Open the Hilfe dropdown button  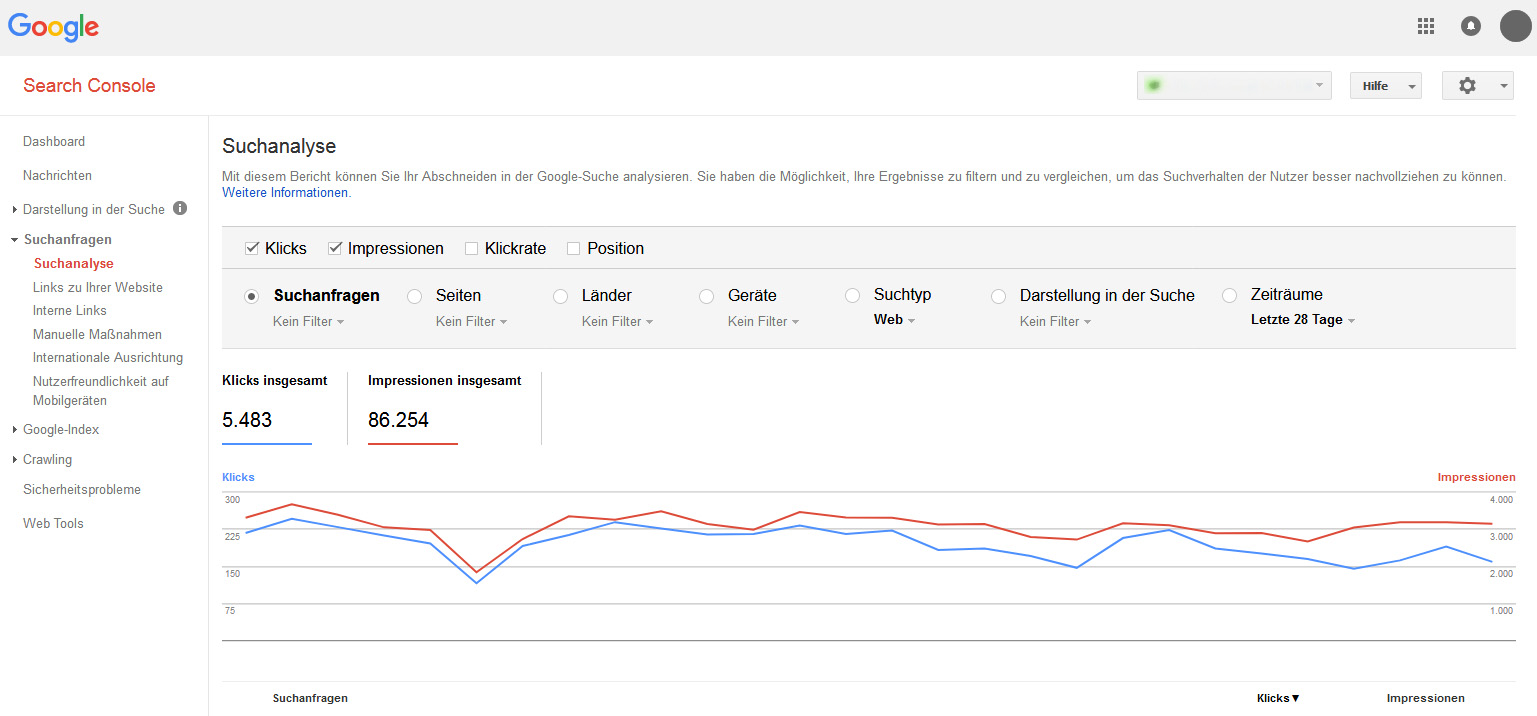click(1385, 86)
